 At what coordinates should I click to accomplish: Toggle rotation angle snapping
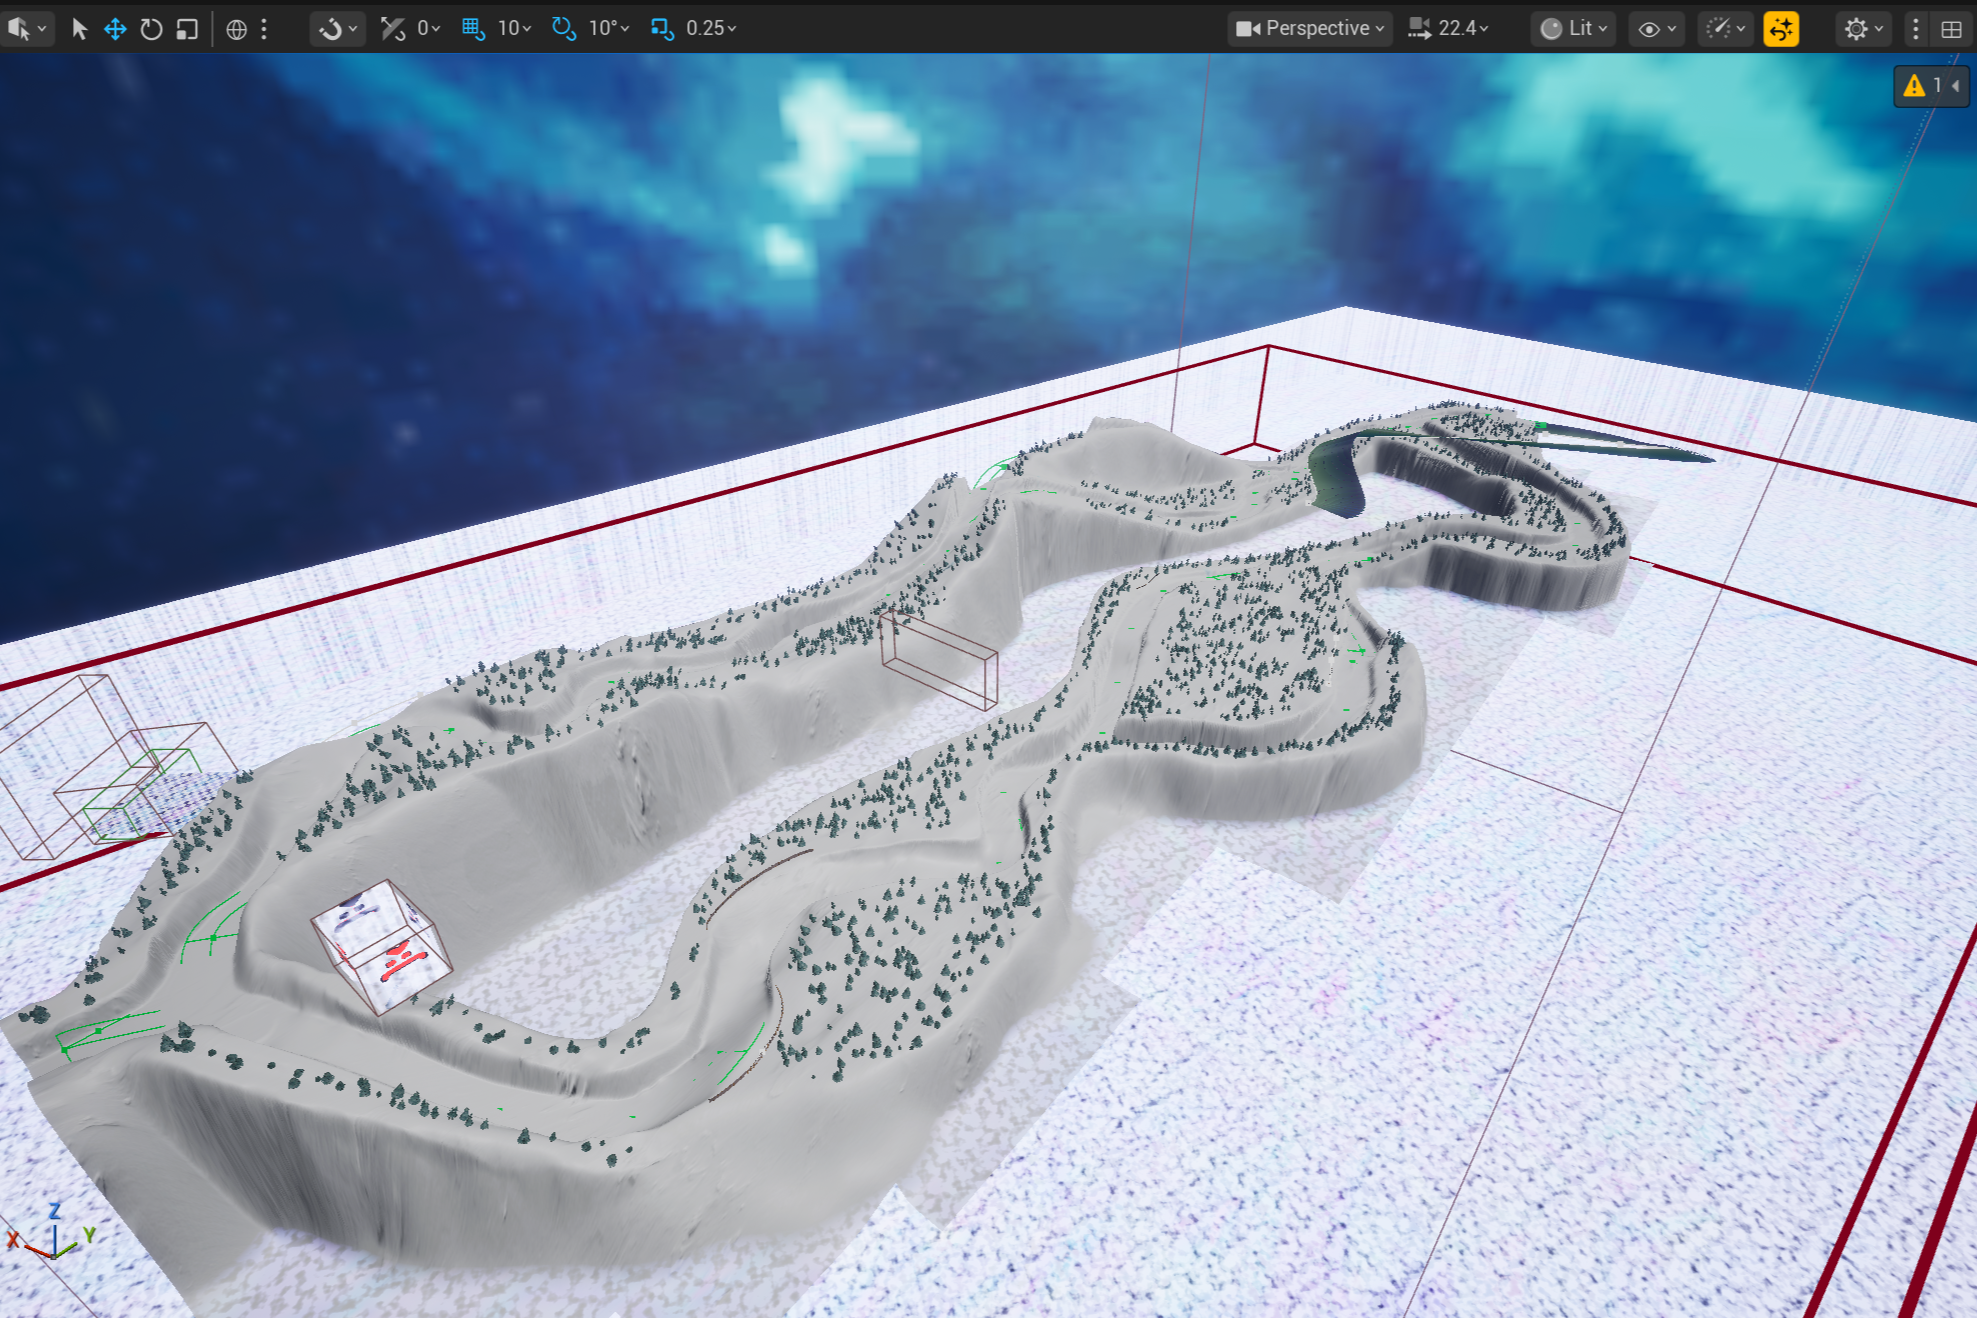click(563, 28)
